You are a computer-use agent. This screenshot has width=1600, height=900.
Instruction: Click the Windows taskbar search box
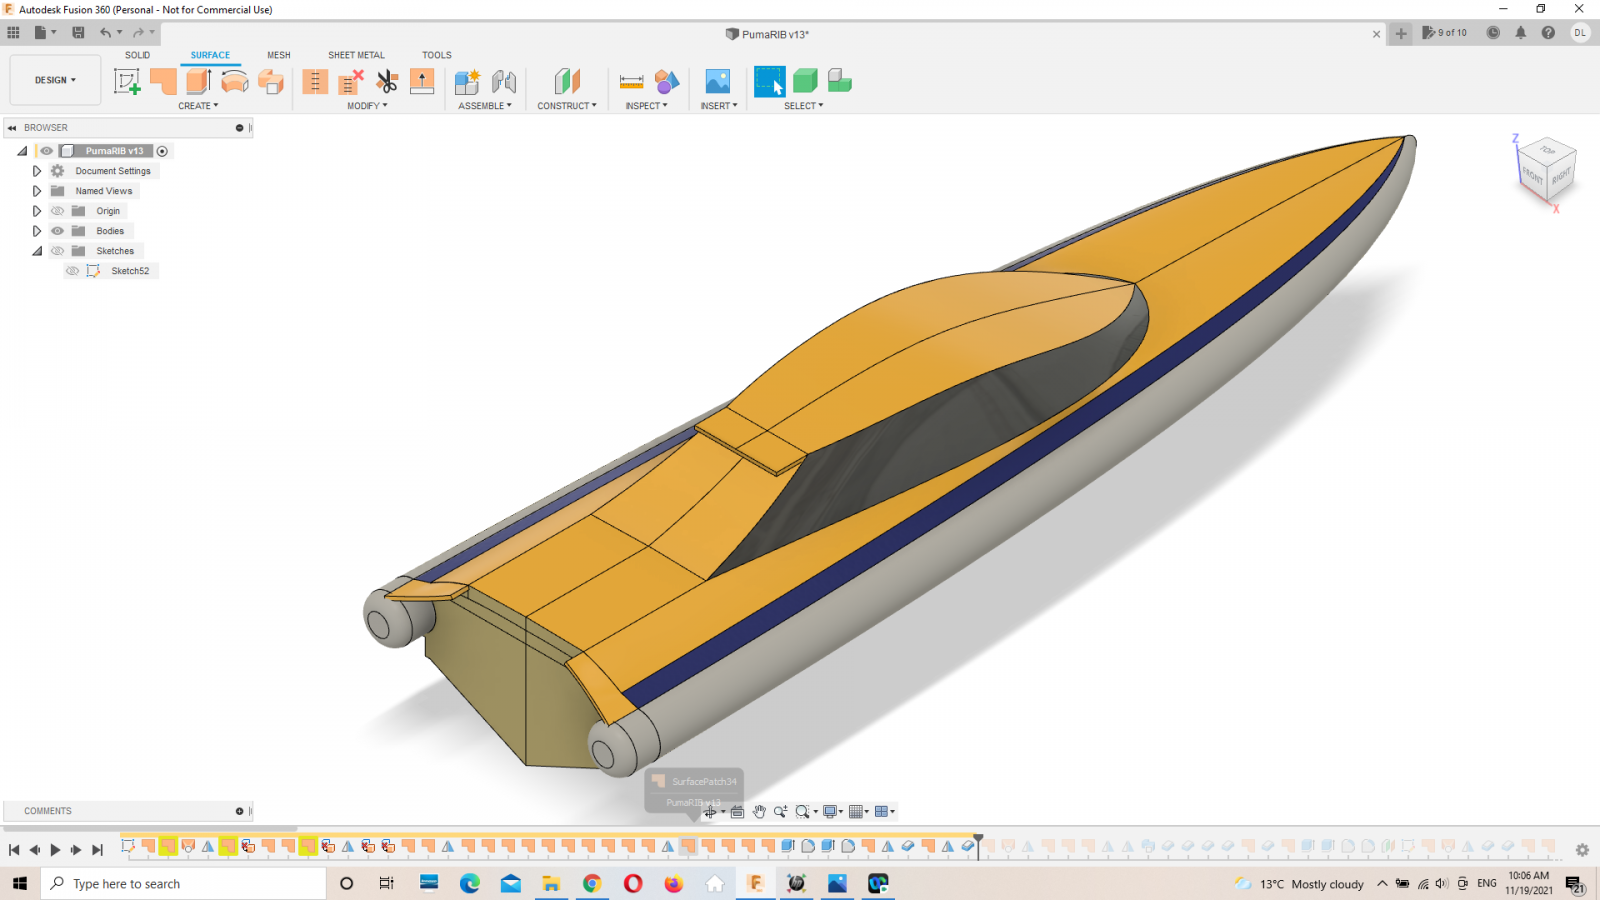(184, 884)
